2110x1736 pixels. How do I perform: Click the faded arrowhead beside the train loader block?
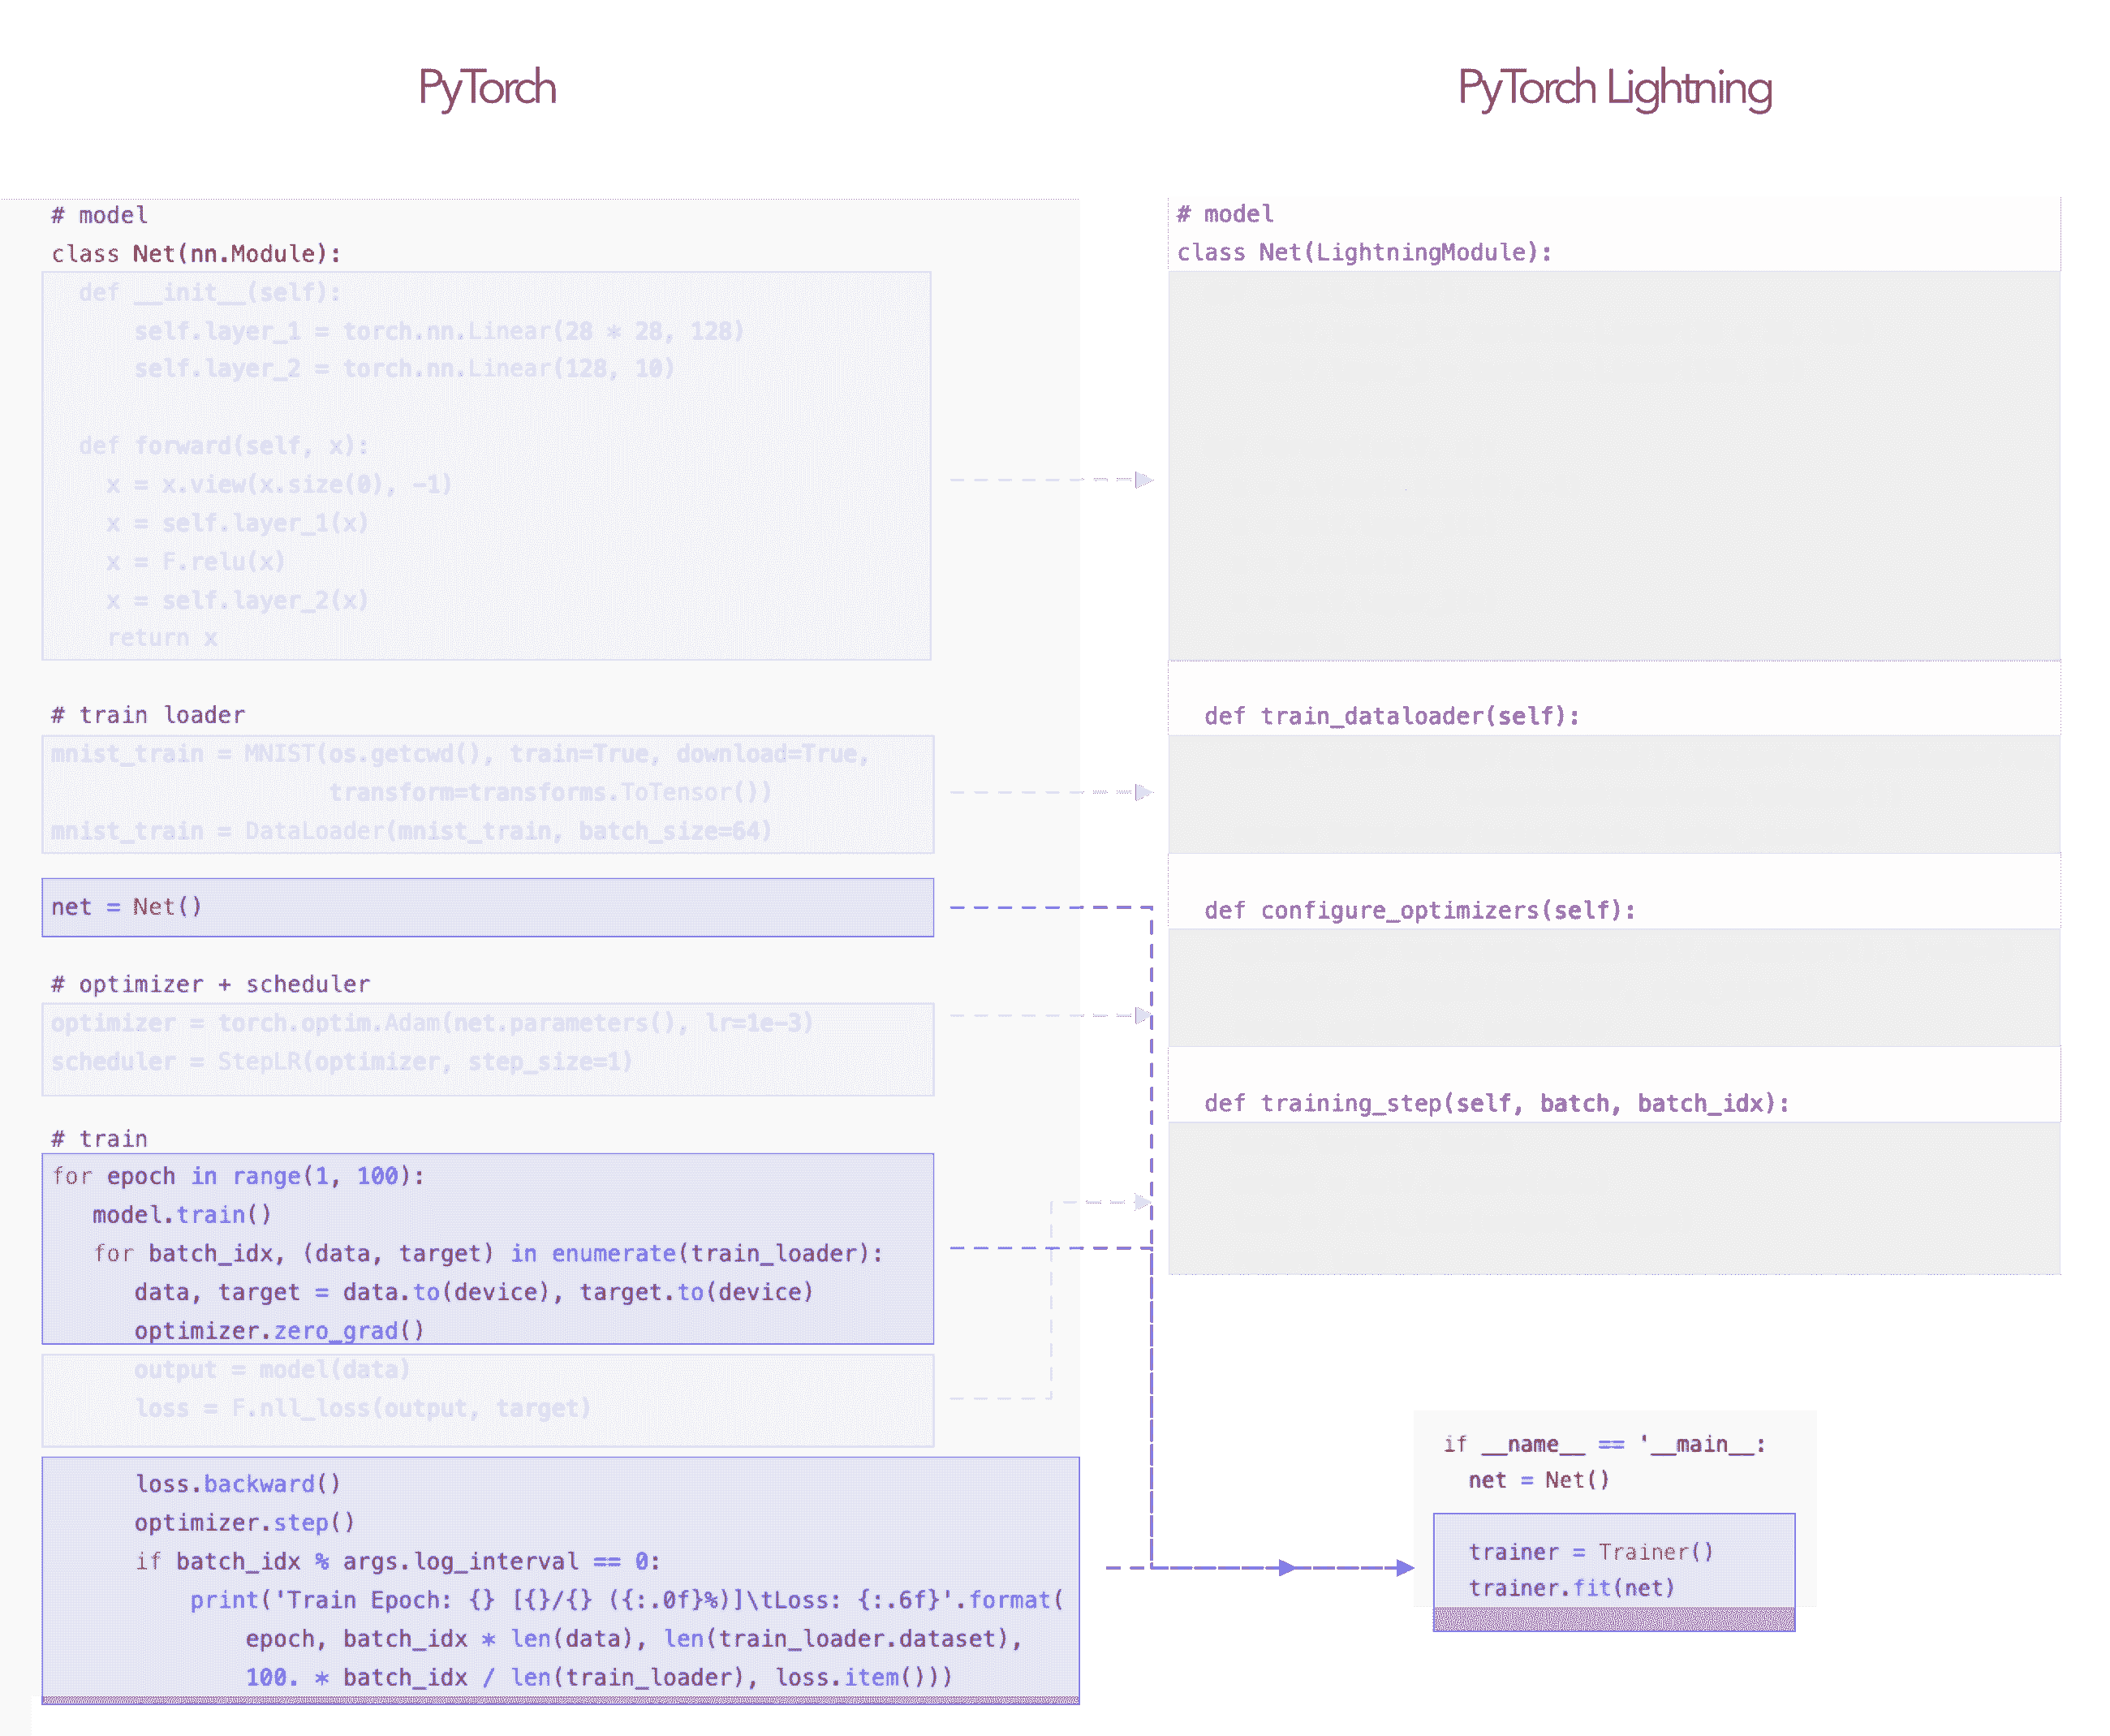[x=1143, y=792]
